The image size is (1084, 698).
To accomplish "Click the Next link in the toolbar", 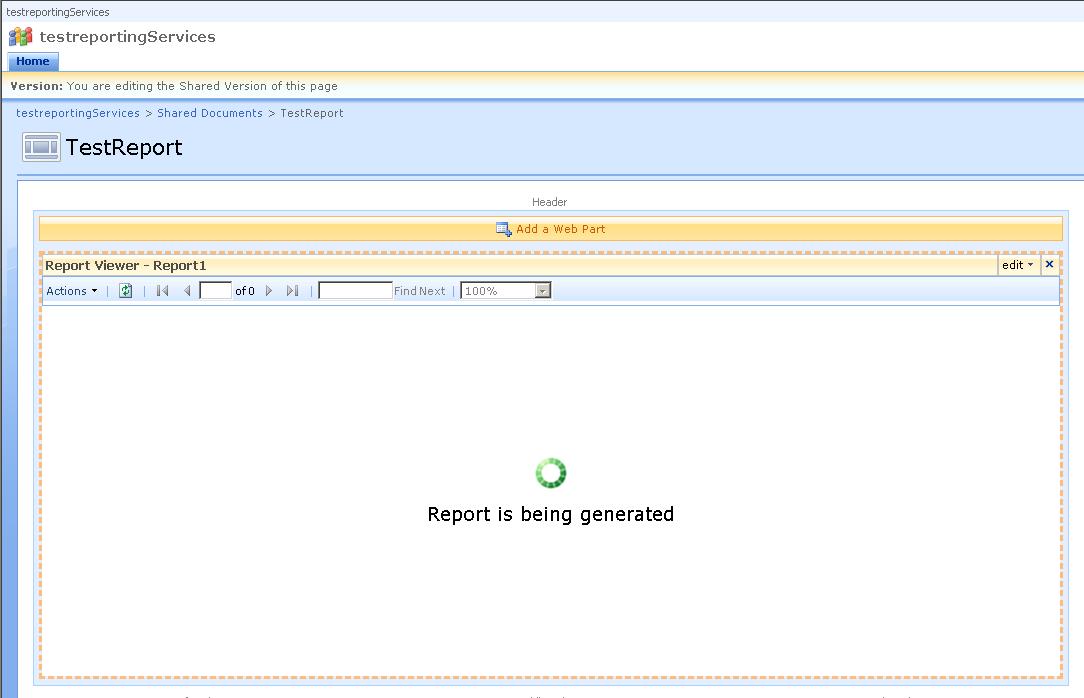I will coord(432,291).
